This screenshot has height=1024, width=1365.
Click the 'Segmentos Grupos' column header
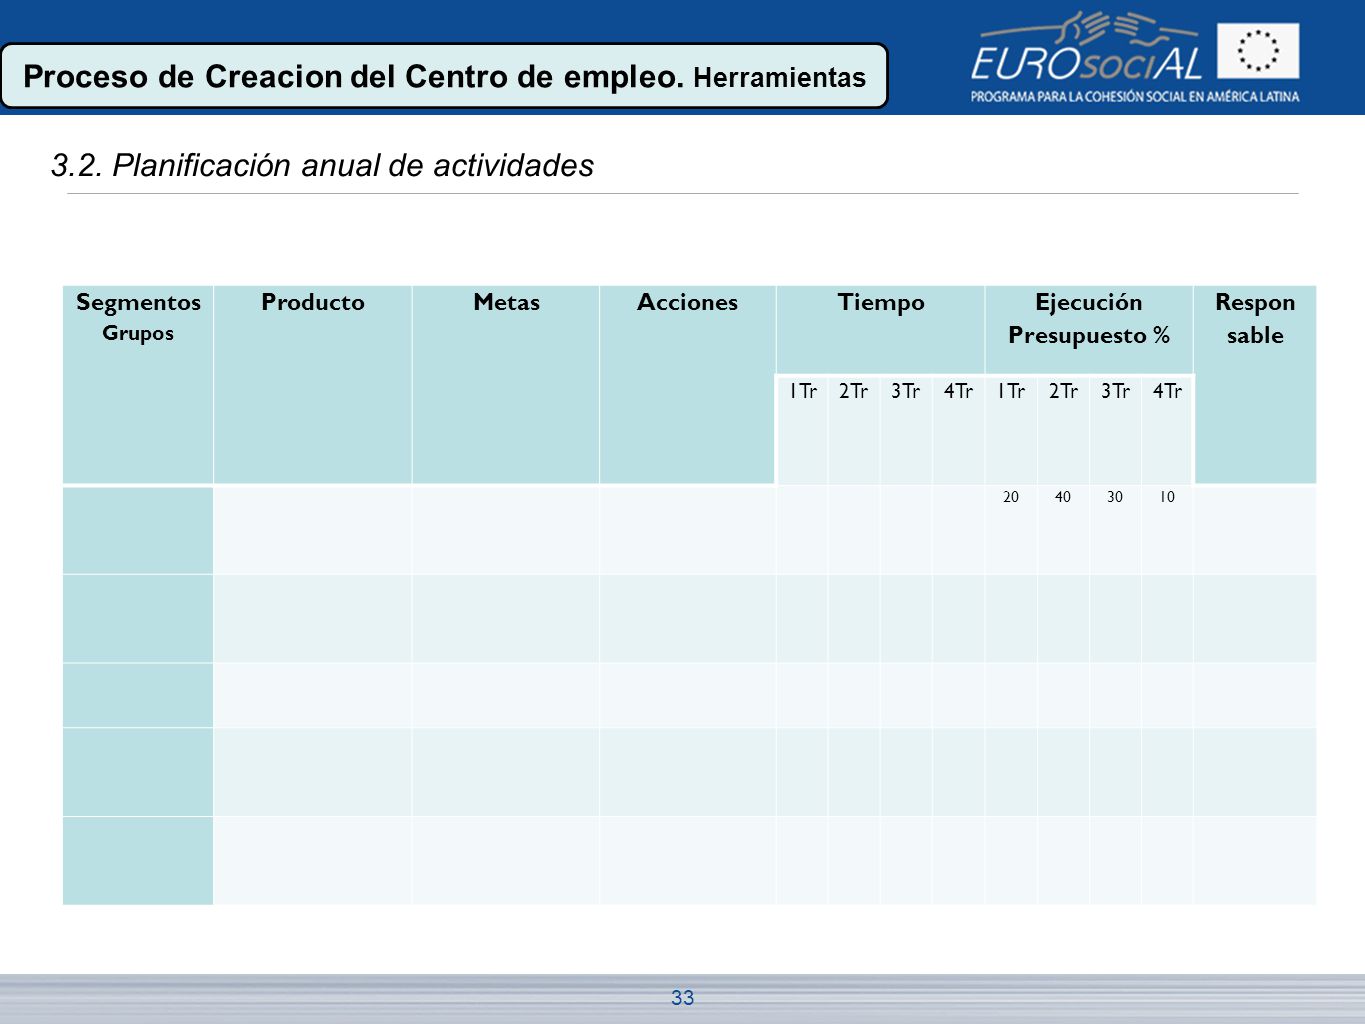coord(138,385)
